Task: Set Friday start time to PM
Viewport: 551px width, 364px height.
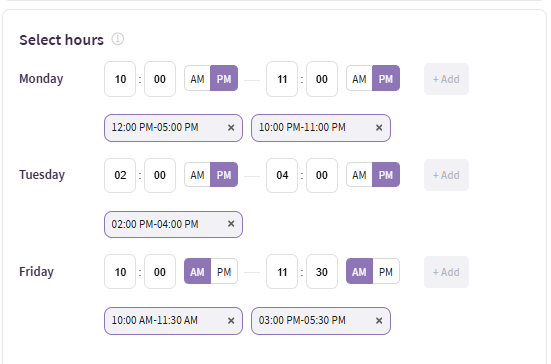Action: (x=224, y=272)
